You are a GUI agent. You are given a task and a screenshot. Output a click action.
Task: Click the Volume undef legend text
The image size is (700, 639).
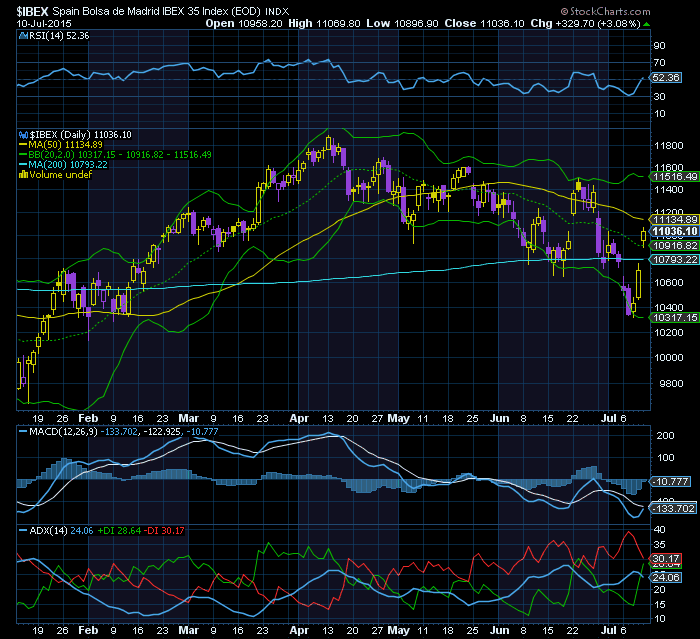click(x=61, y=175)
